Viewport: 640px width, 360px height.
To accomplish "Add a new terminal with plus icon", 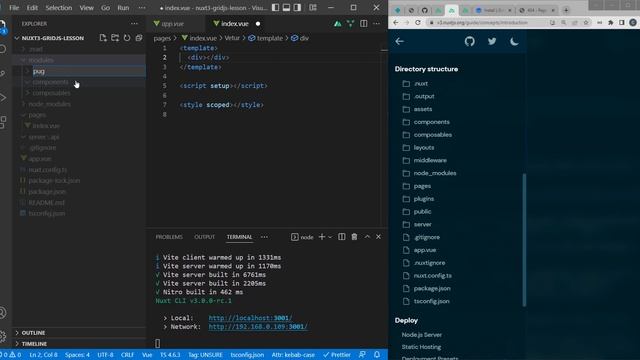I will click(322, 237).
